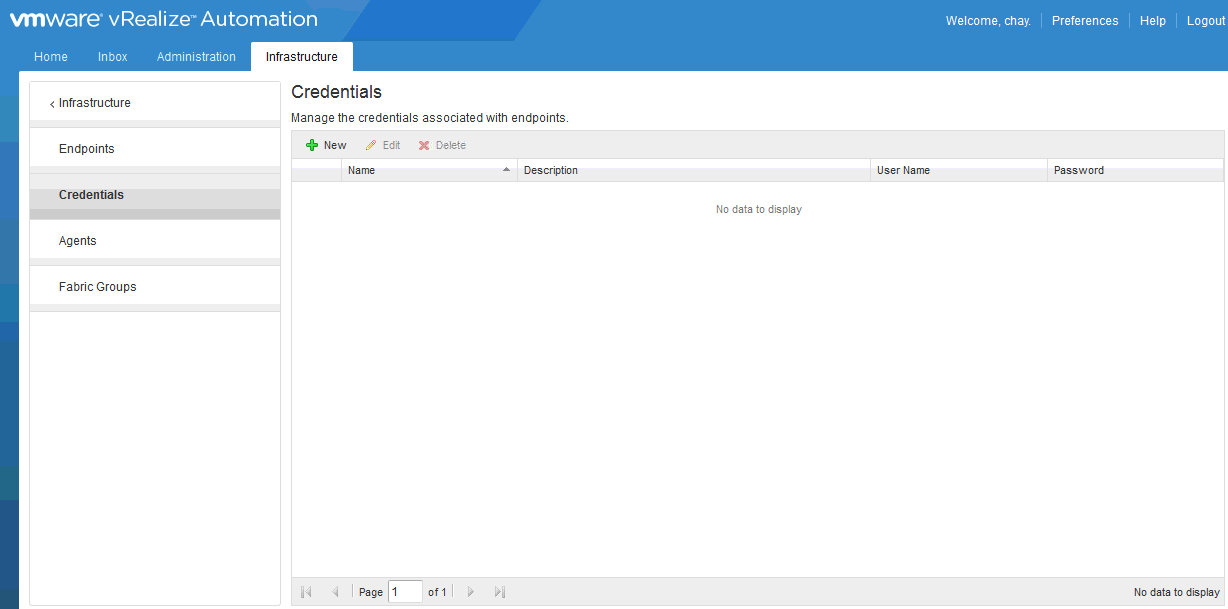
Task: Click the previous page arrow icon
Action: [x=336, y=592]
